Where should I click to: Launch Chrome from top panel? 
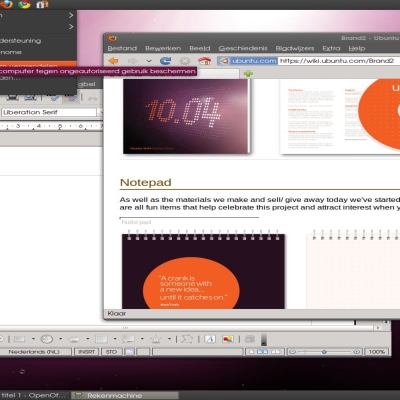(x=24, y=4)
